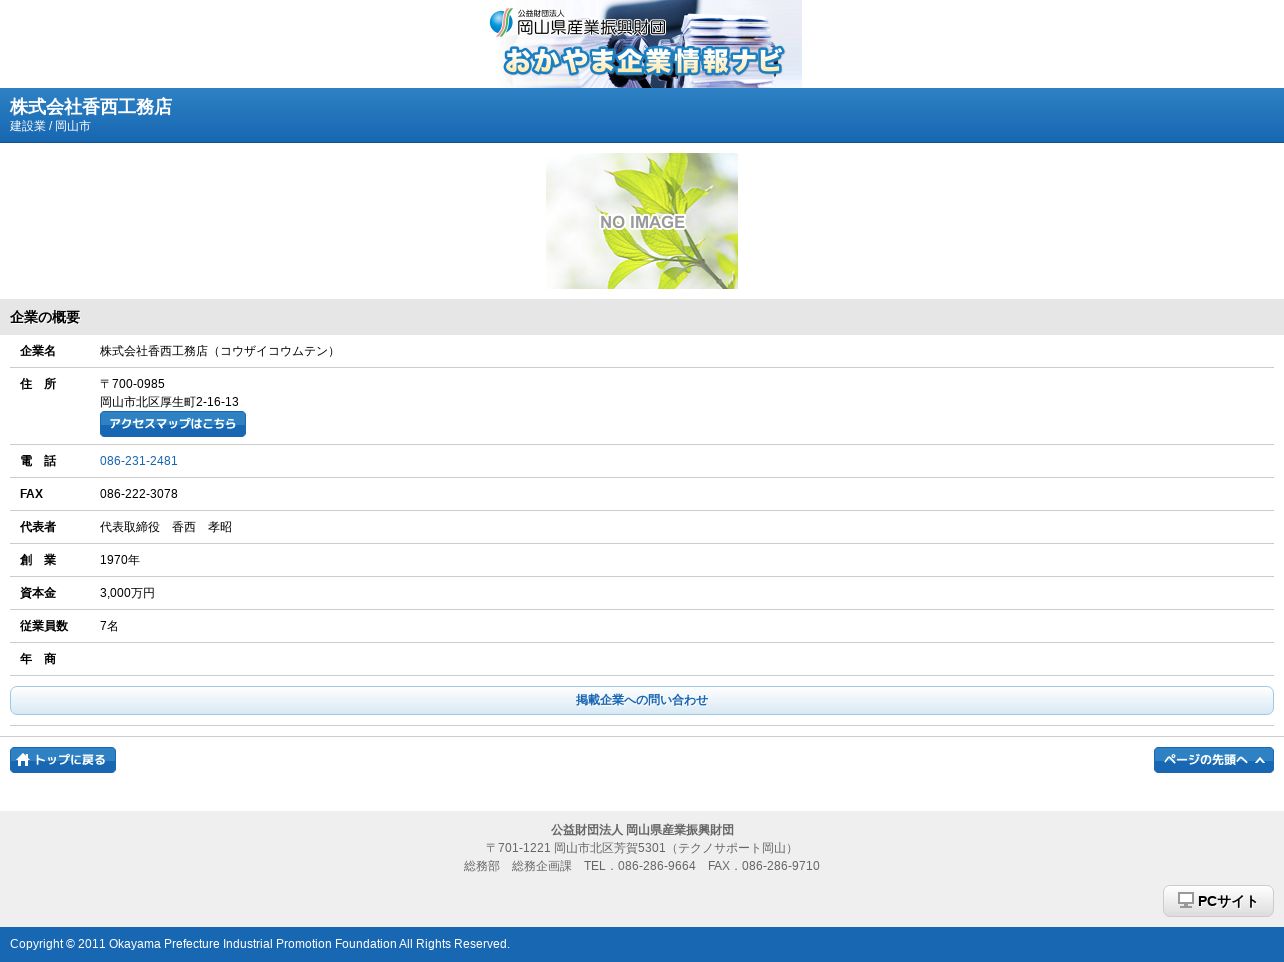Image resolution: width=1284 pixels, height=962 pixels.
Task: Open the アクセスマップはこちら button
Action: pyautogui.click(x=173, y=424)
